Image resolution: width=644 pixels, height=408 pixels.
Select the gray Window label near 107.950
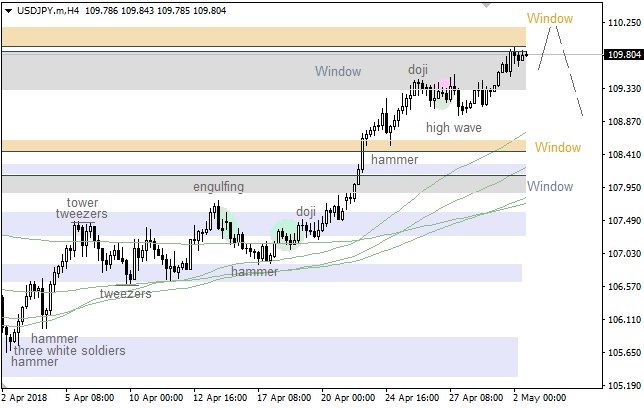550,186
